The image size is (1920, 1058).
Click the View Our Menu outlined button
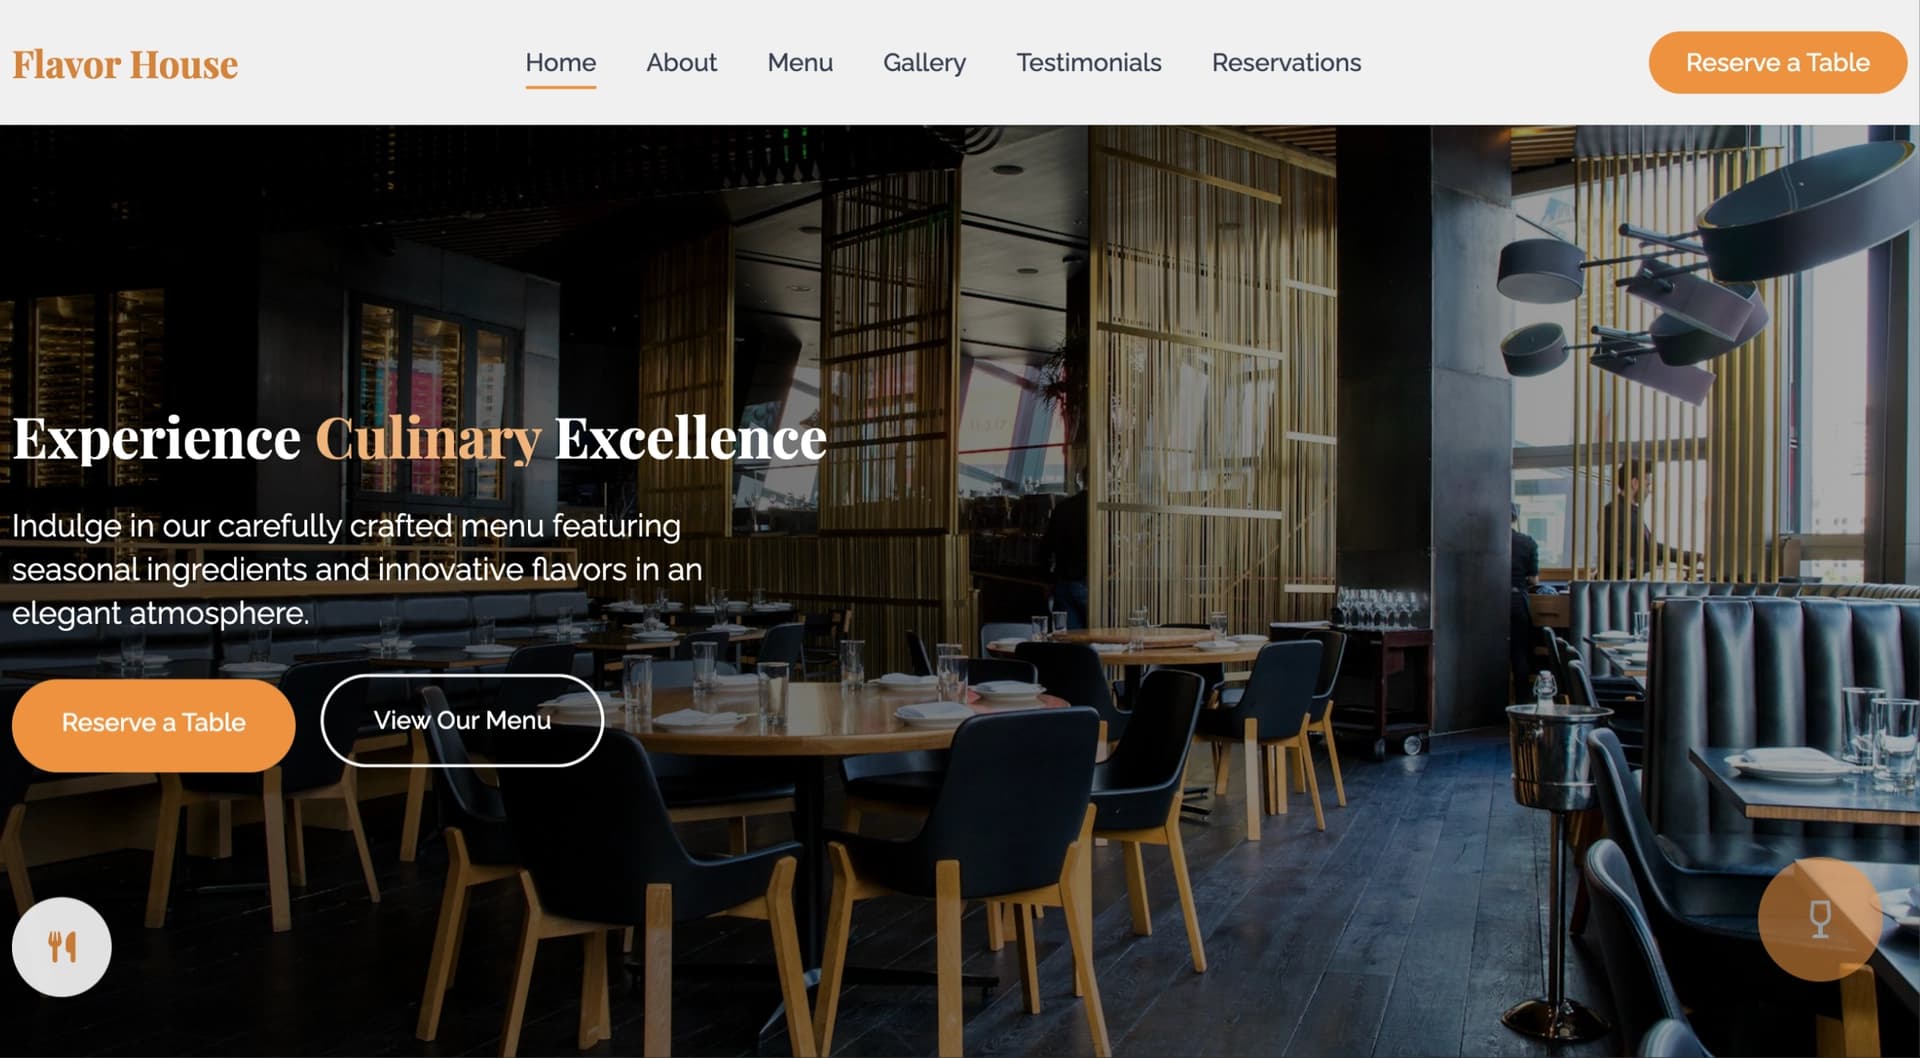pos(462,720)
